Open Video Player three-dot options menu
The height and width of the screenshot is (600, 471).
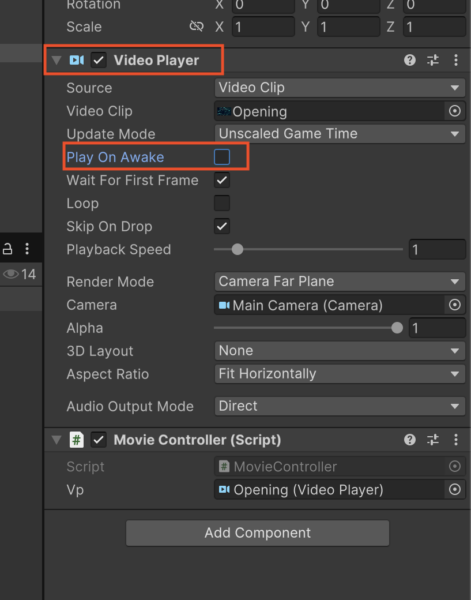pyautogui.click(x=456, y=60)
